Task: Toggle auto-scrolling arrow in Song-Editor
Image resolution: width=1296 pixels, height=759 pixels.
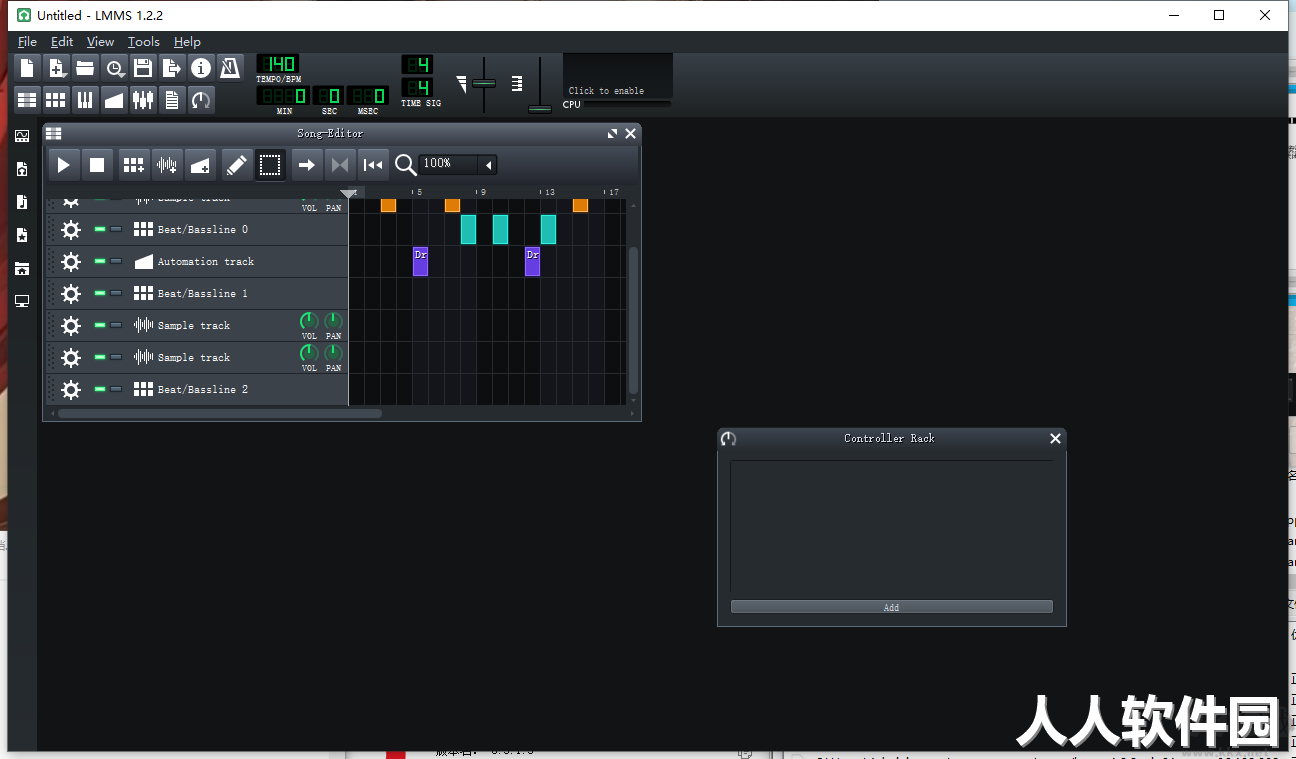Action: tap(307, 165)
